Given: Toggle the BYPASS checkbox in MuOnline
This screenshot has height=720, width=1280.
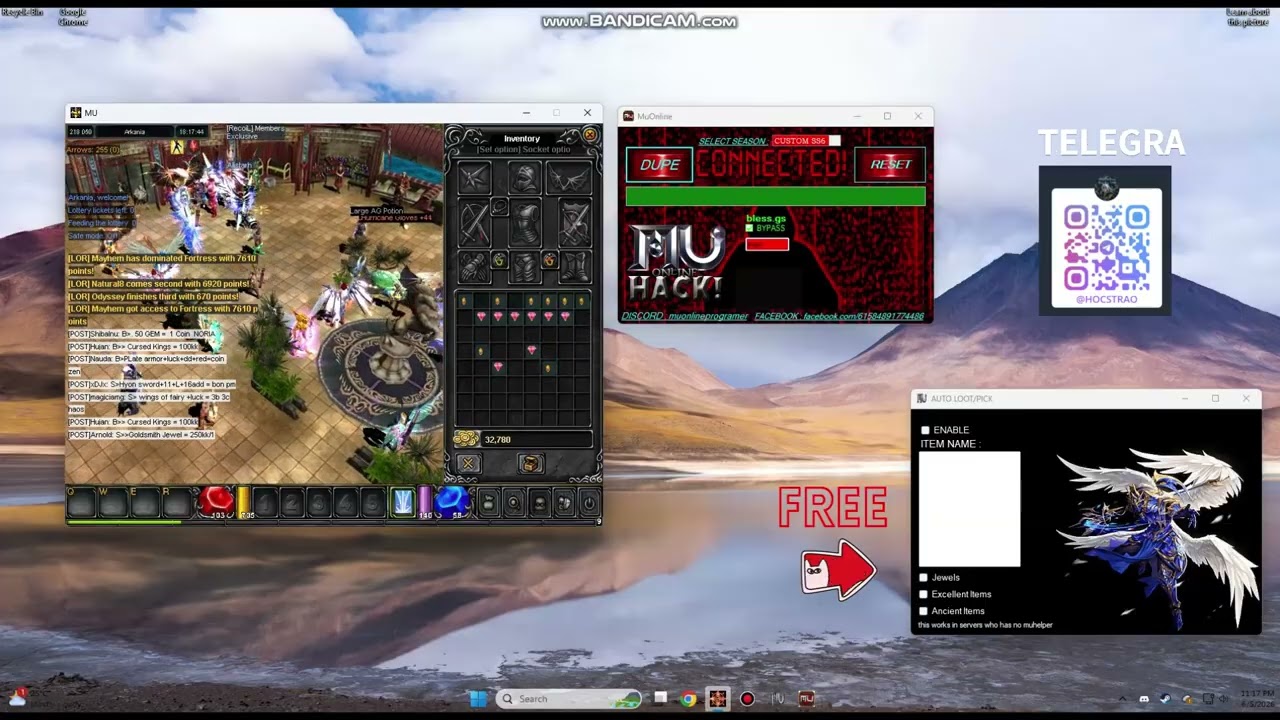Looking at the screenshot, I should [x=750, y=228].
